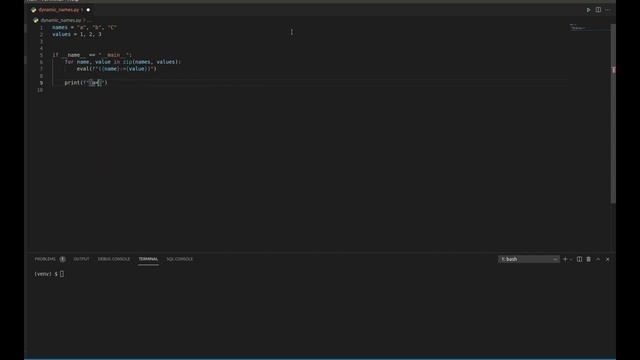This screenshot has height=360, width=640.
Task: Click the if __name__ == "__main__" line
Action: (92, 55)
